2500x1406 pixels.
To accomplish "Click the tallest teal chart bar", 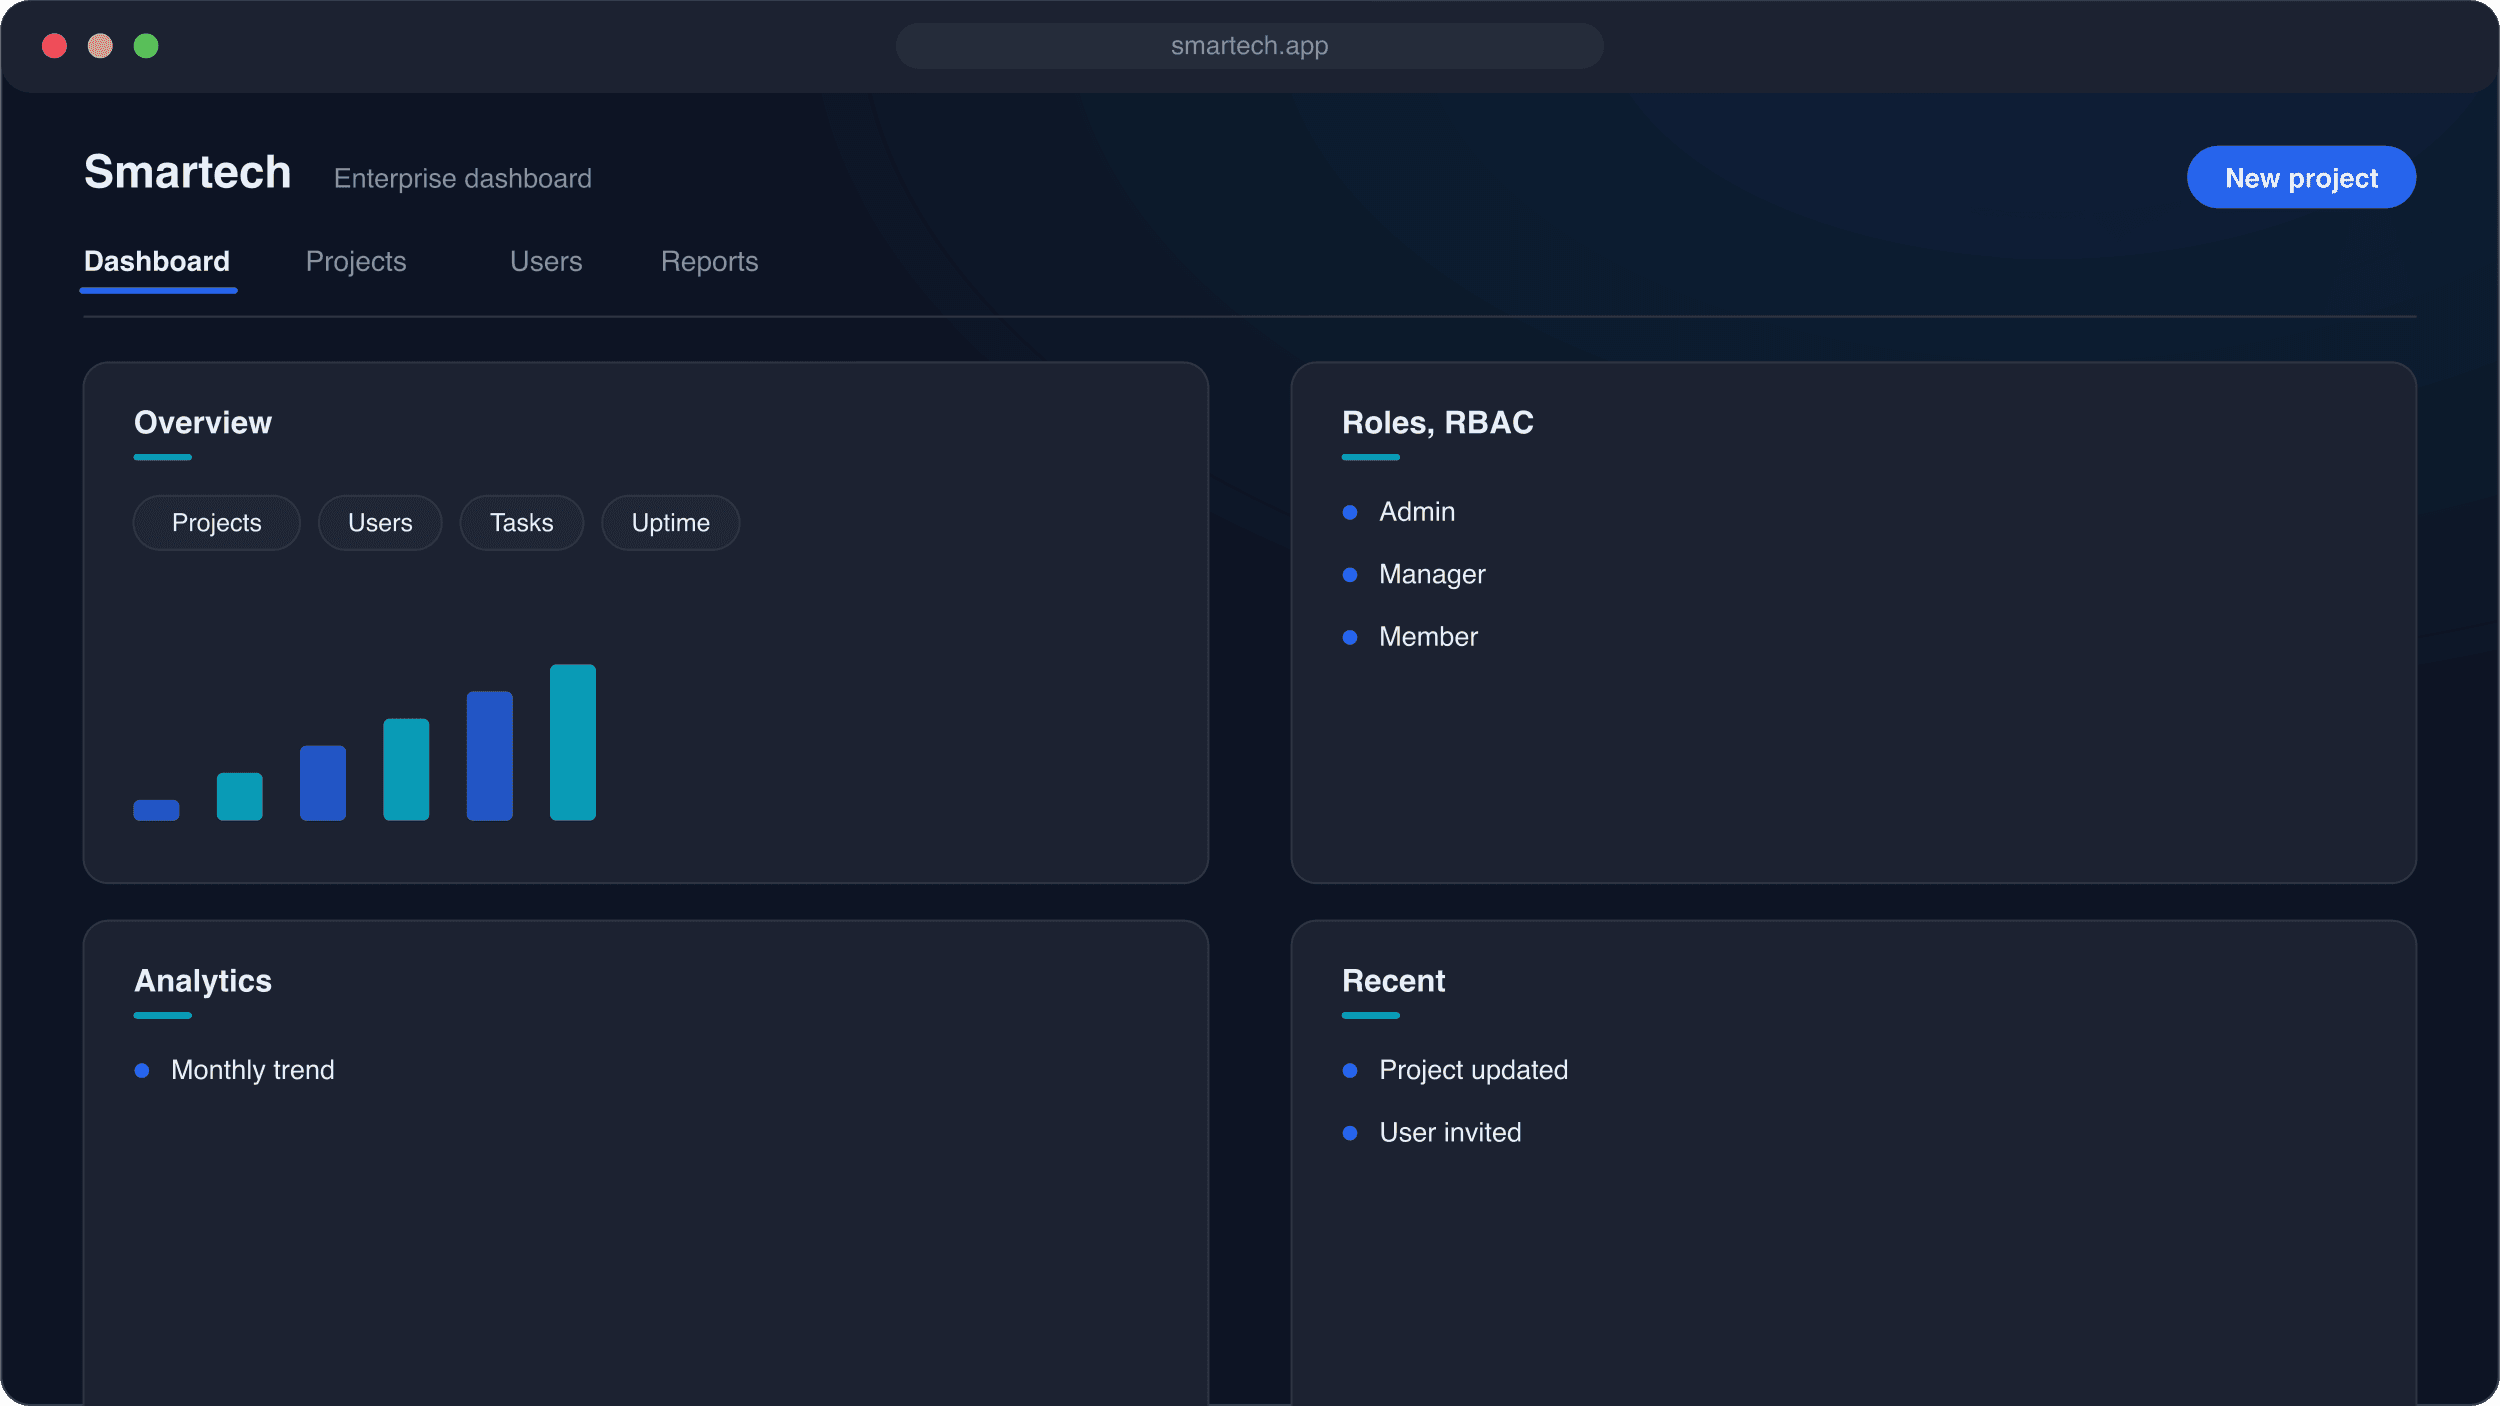I will point(573,742).
